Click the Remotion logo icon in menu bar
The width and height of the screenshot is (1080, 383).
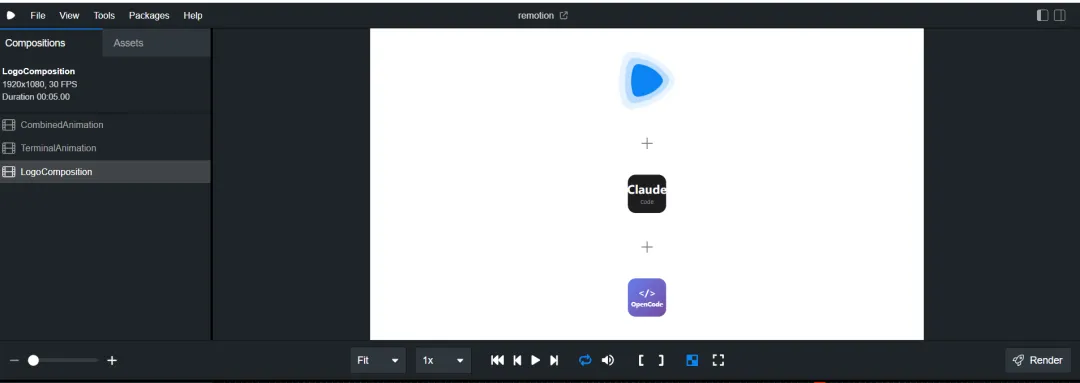pos(11,15)
